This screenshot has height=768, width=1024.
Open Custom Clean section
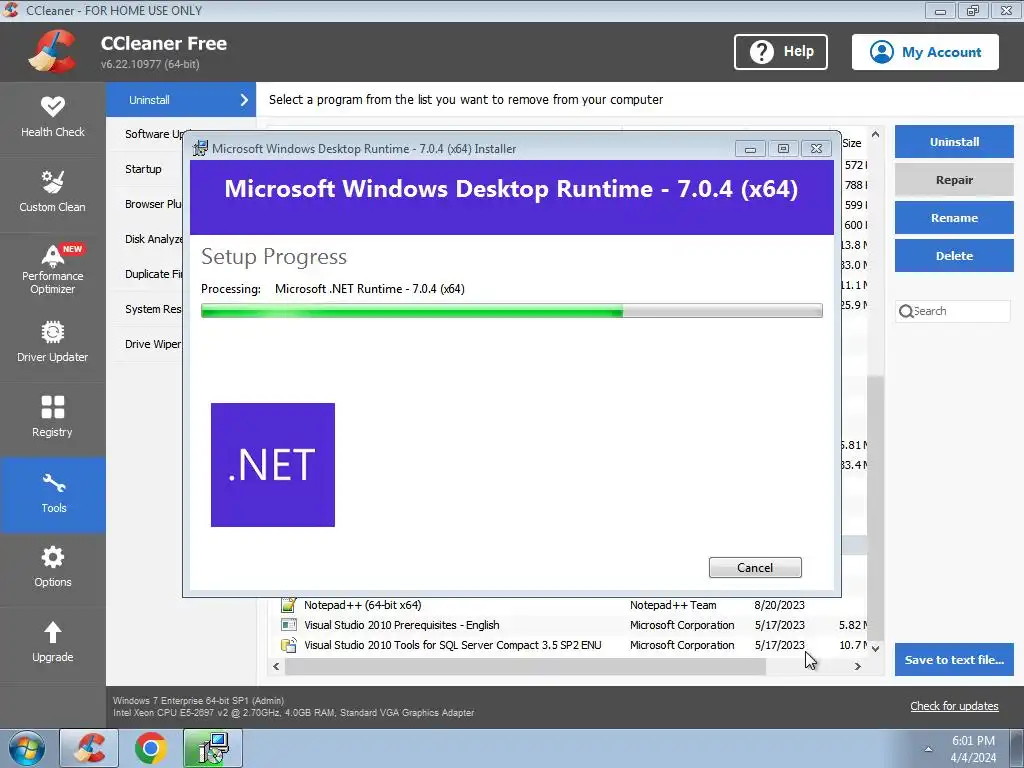coord(53,193)
